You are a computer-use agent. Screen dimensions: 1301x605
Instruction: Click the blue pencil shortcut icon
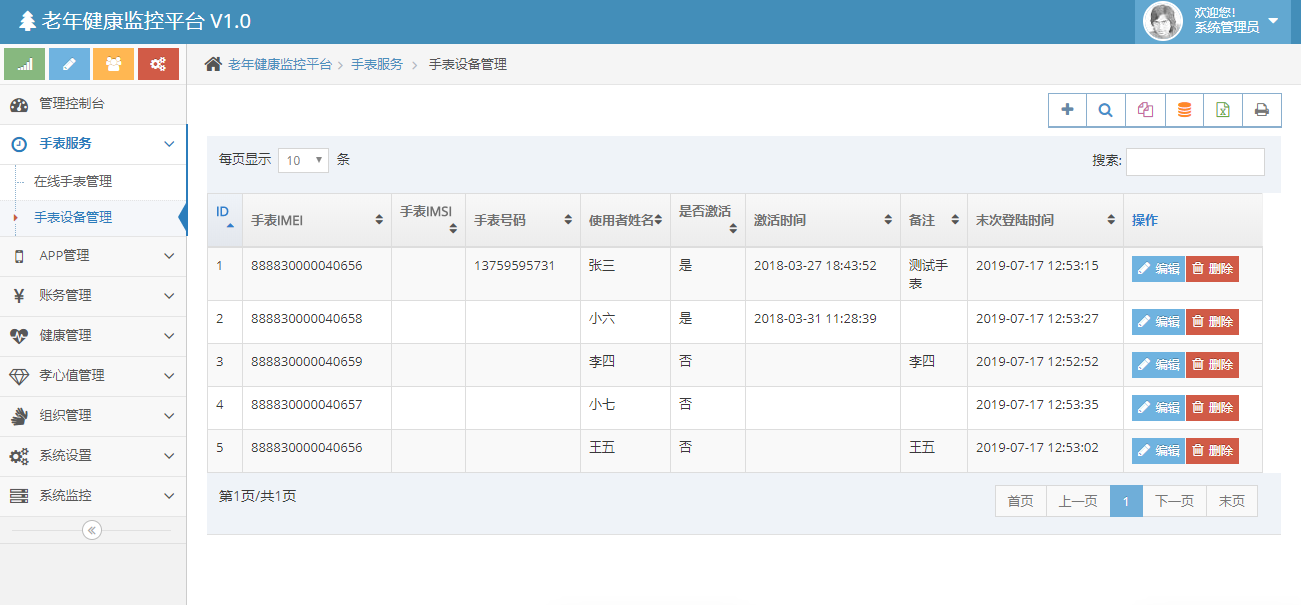[69, 64]
